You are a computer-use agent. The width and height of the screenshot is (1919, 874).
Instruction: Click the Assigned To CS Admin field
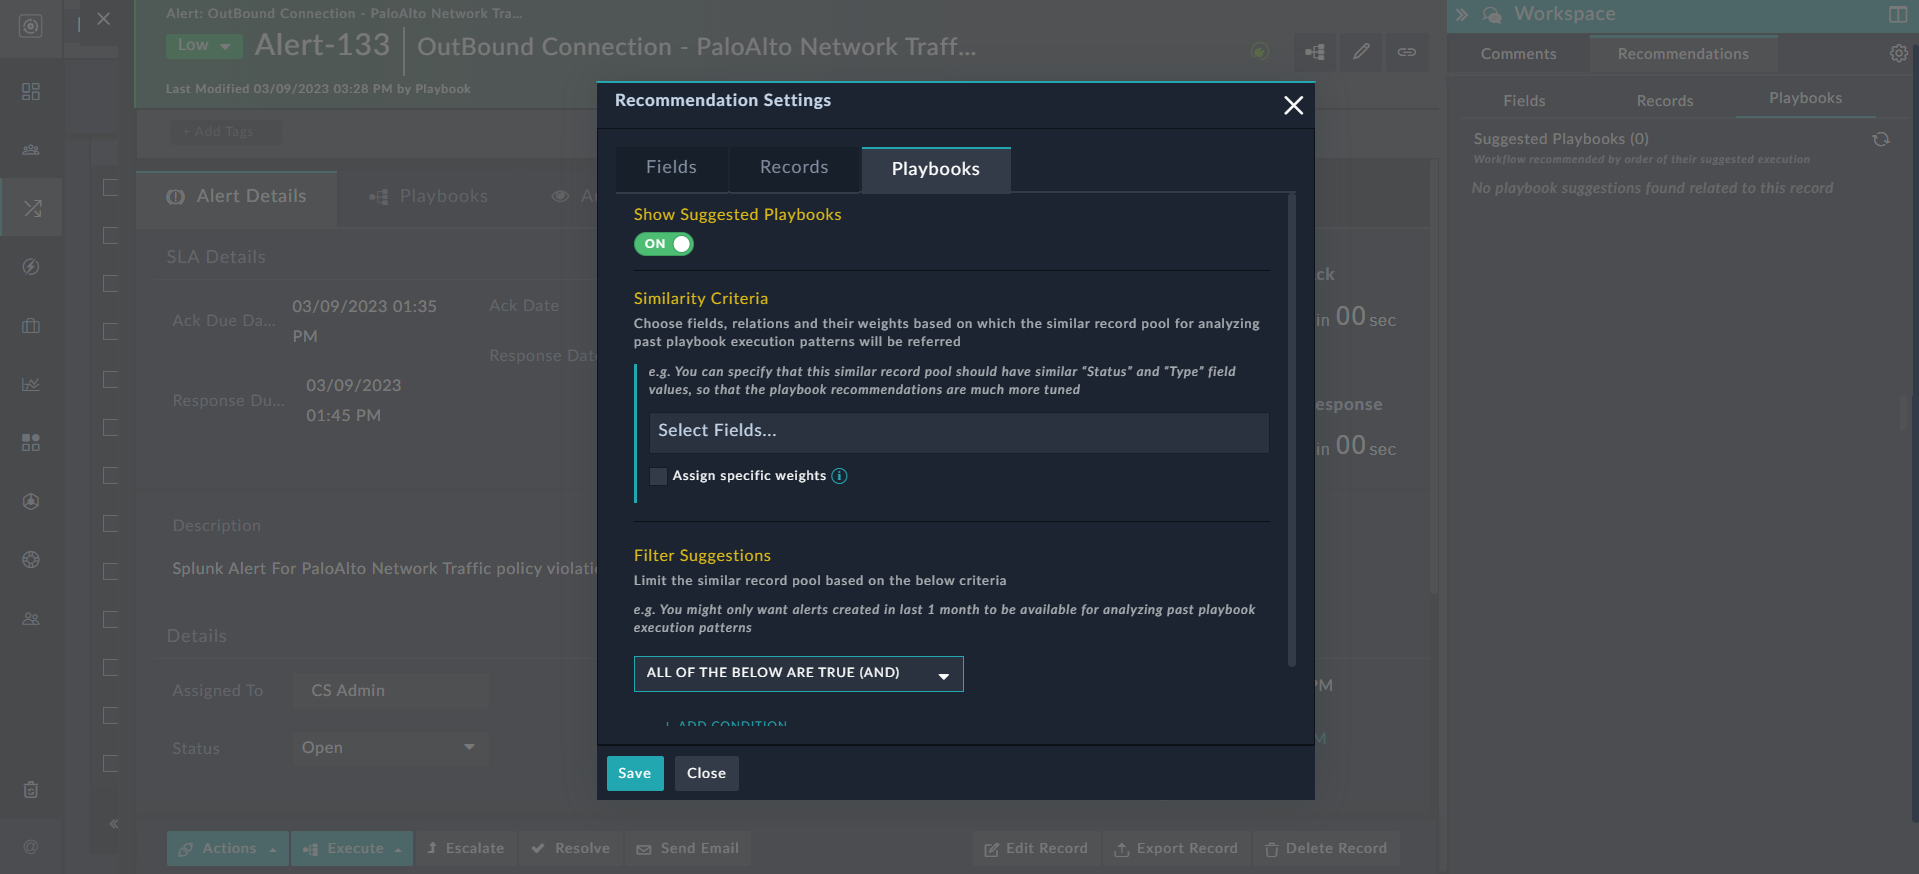tap(390, 691)
